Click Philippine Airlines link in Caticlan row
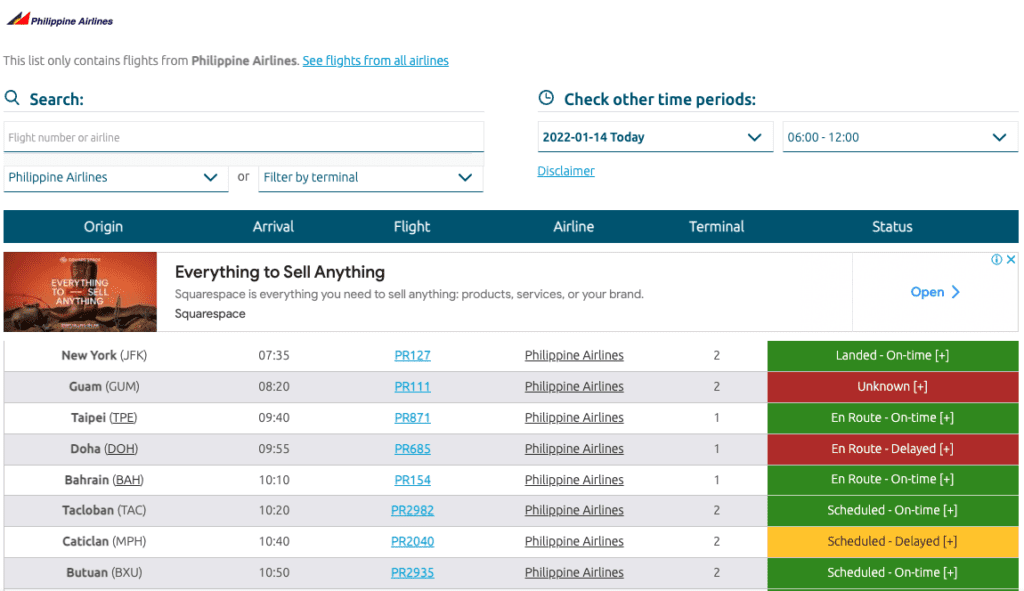1024x591 pixels. [574, 541]
